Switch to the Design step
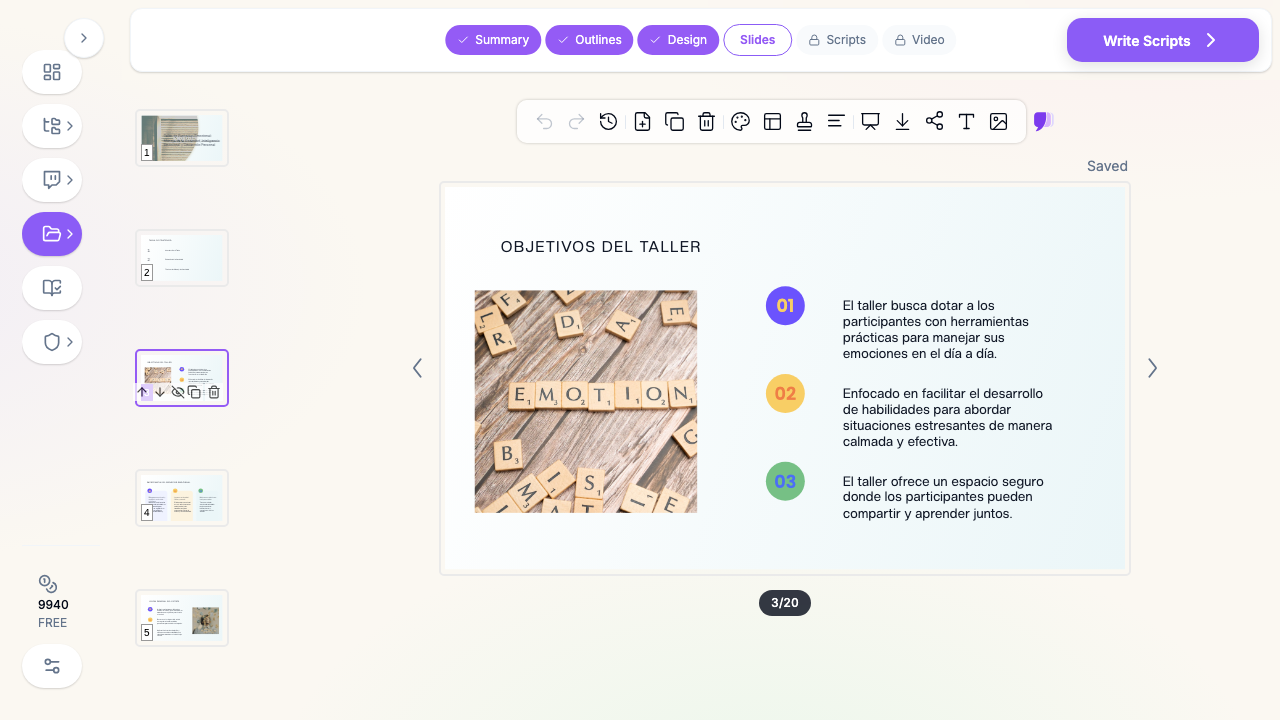The width and height of the screenshot is (1280, 720). pyautogui.click(x=678, y=40)
